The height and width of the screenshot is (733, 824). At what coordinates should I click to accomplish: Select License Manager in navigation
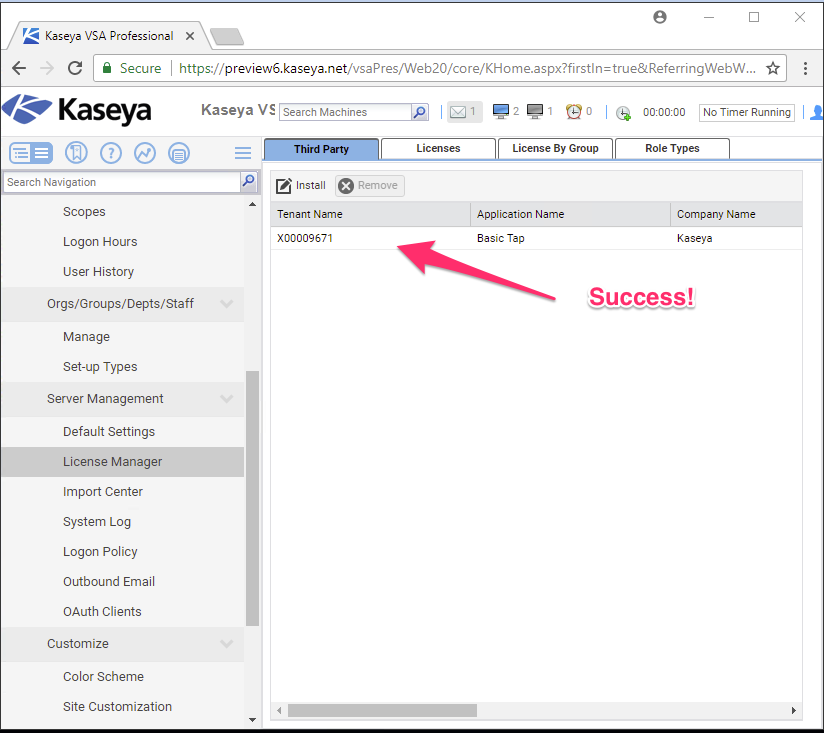point(123,462)
